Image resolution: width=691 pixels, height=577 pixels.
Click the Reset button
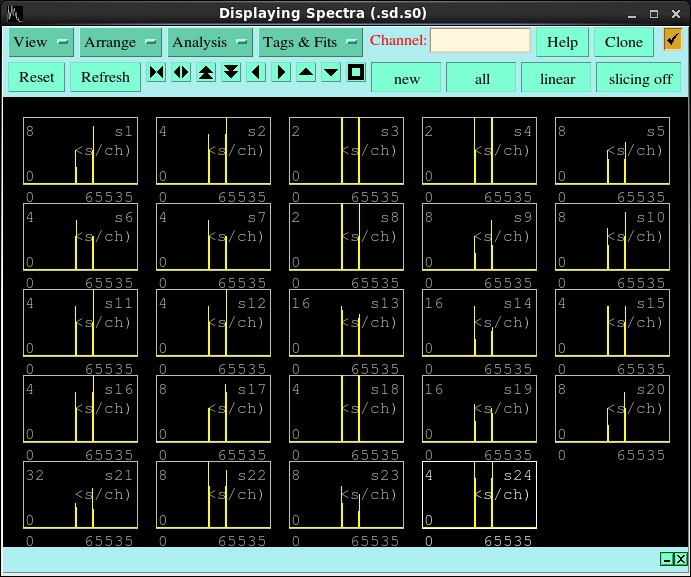pyautogui.click(x=37, y=77)
